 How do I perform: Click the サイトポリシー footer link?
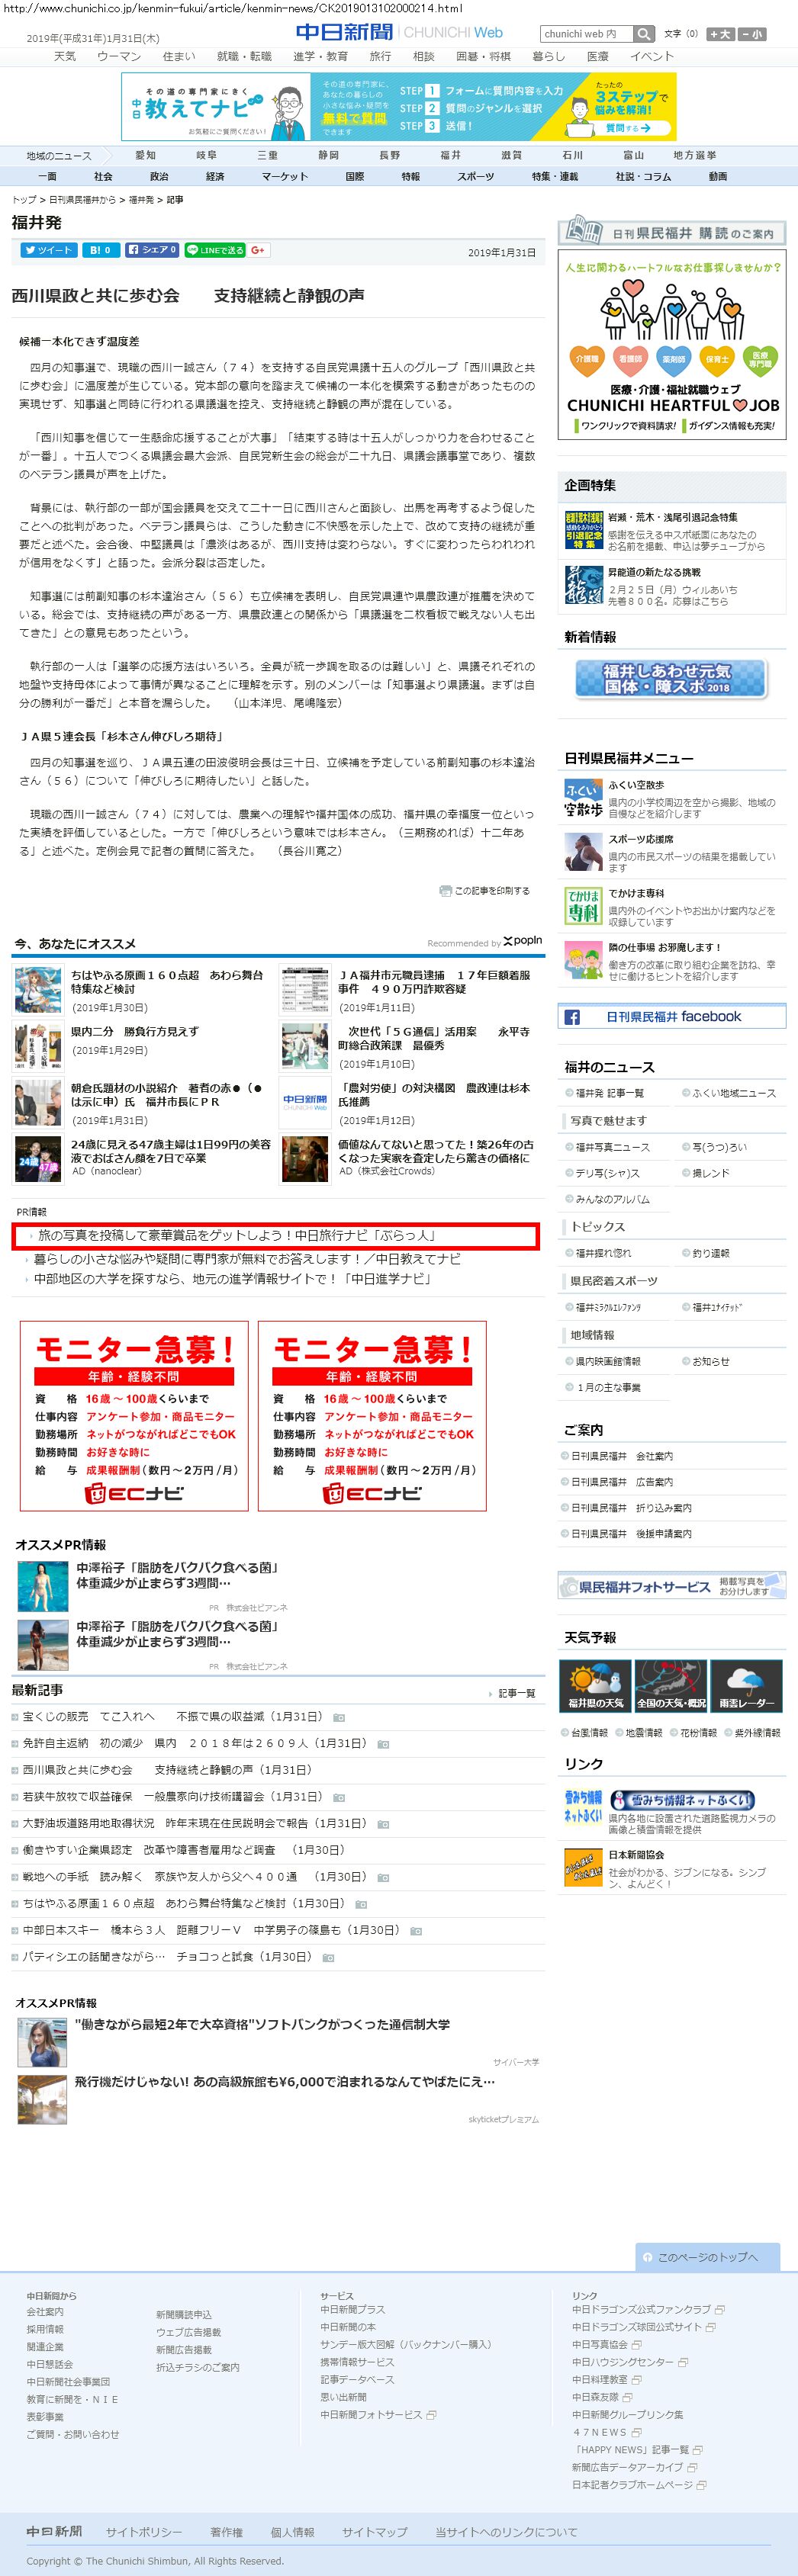coord(144,2532)
